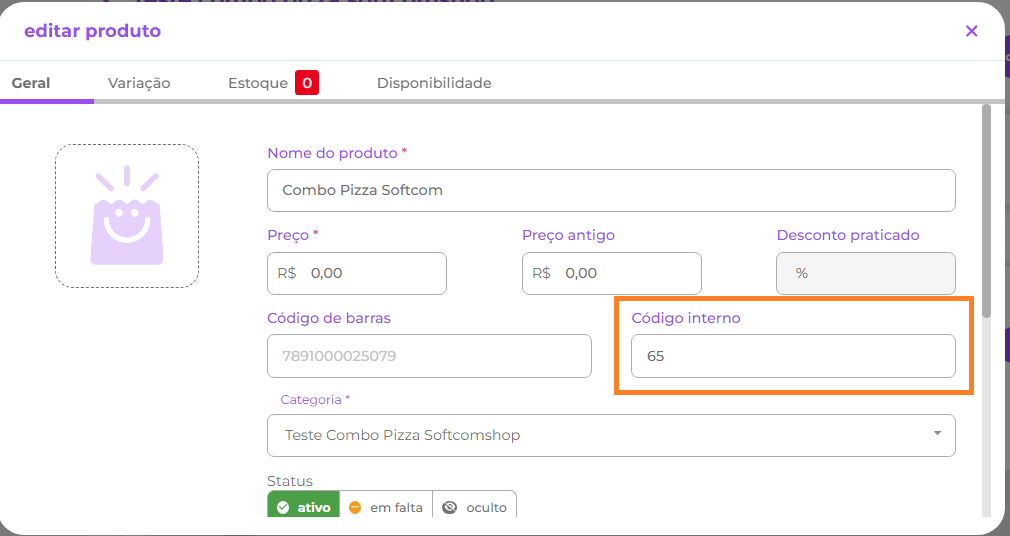Click the product image placeholder icon
Image resolution: width=1010 pixels, height=536 pixels.
(127, 216)
